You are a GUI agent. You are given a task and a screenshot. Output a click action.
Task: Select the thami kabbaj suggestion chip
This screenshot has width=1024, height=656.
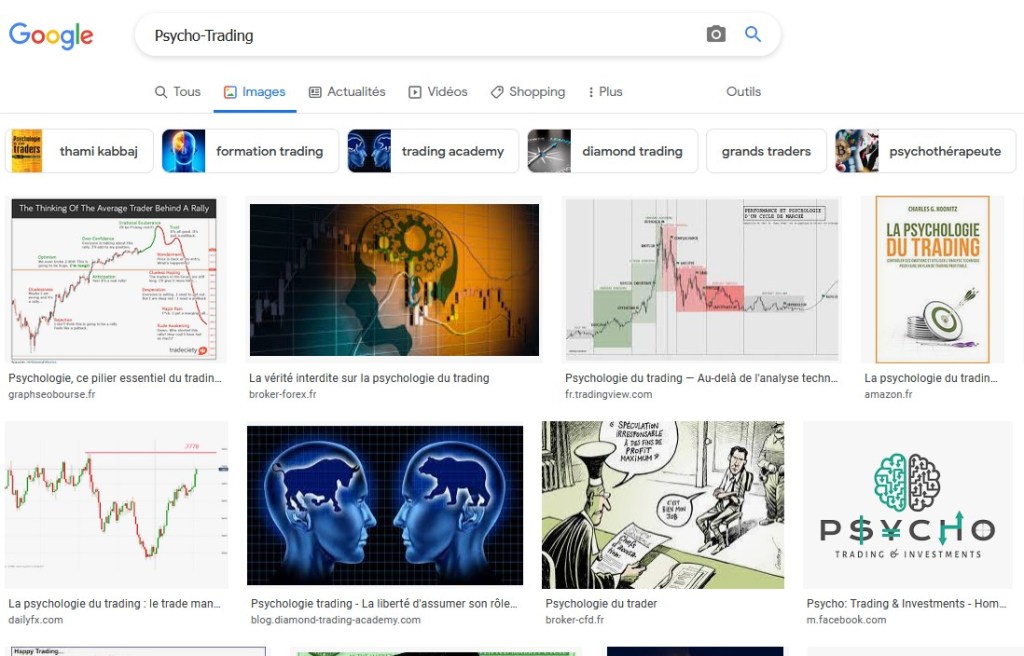tap(80, 151)
